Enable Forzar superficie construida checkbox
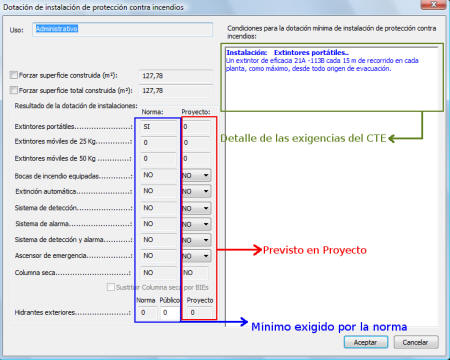450x360 pixels. click(14, 75)
